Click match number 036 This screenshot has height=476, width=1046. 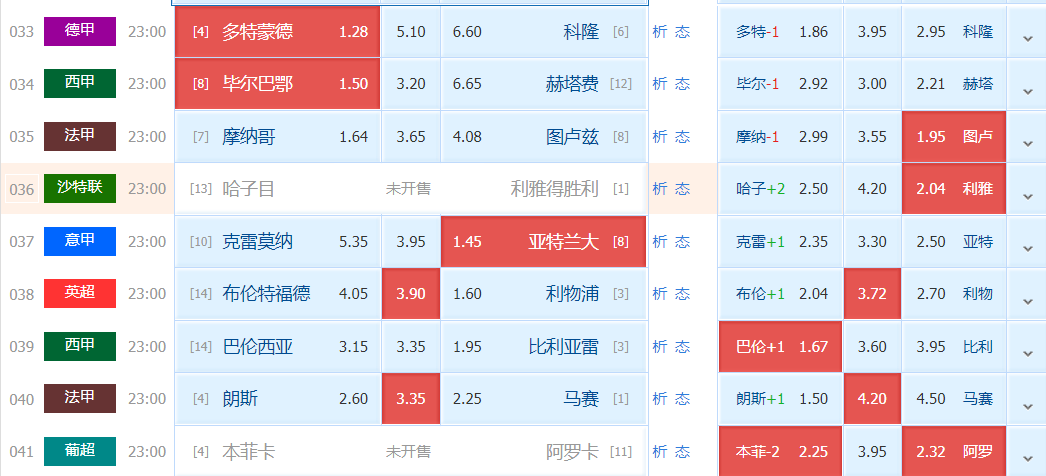(21, 189)
